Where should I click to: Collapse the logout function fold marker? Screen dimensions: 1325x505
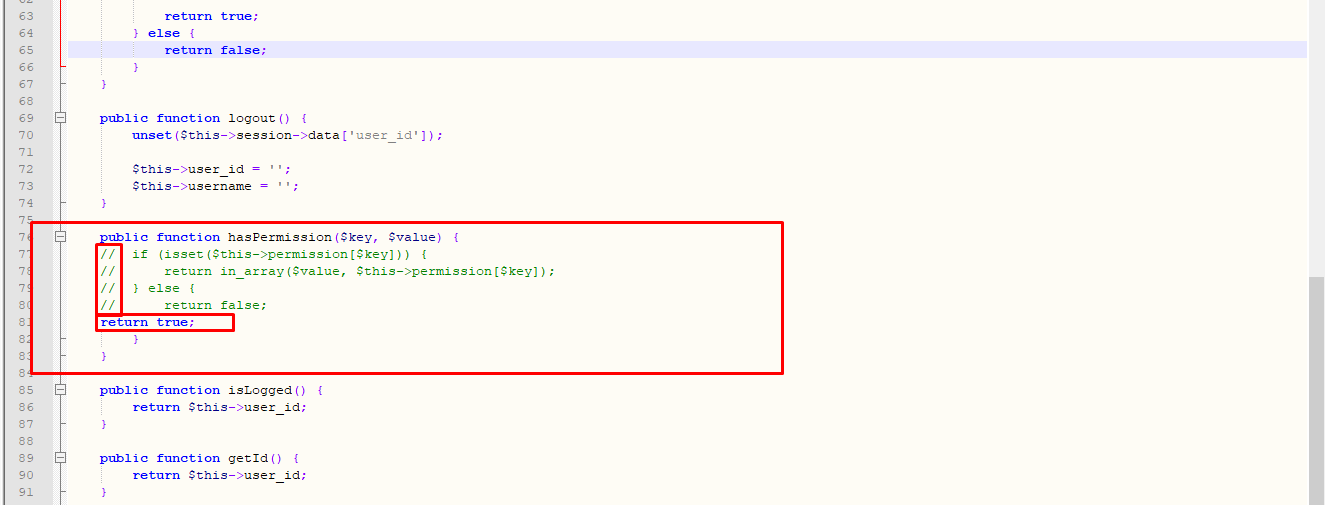pyautogui.click(x=60, y=118)
